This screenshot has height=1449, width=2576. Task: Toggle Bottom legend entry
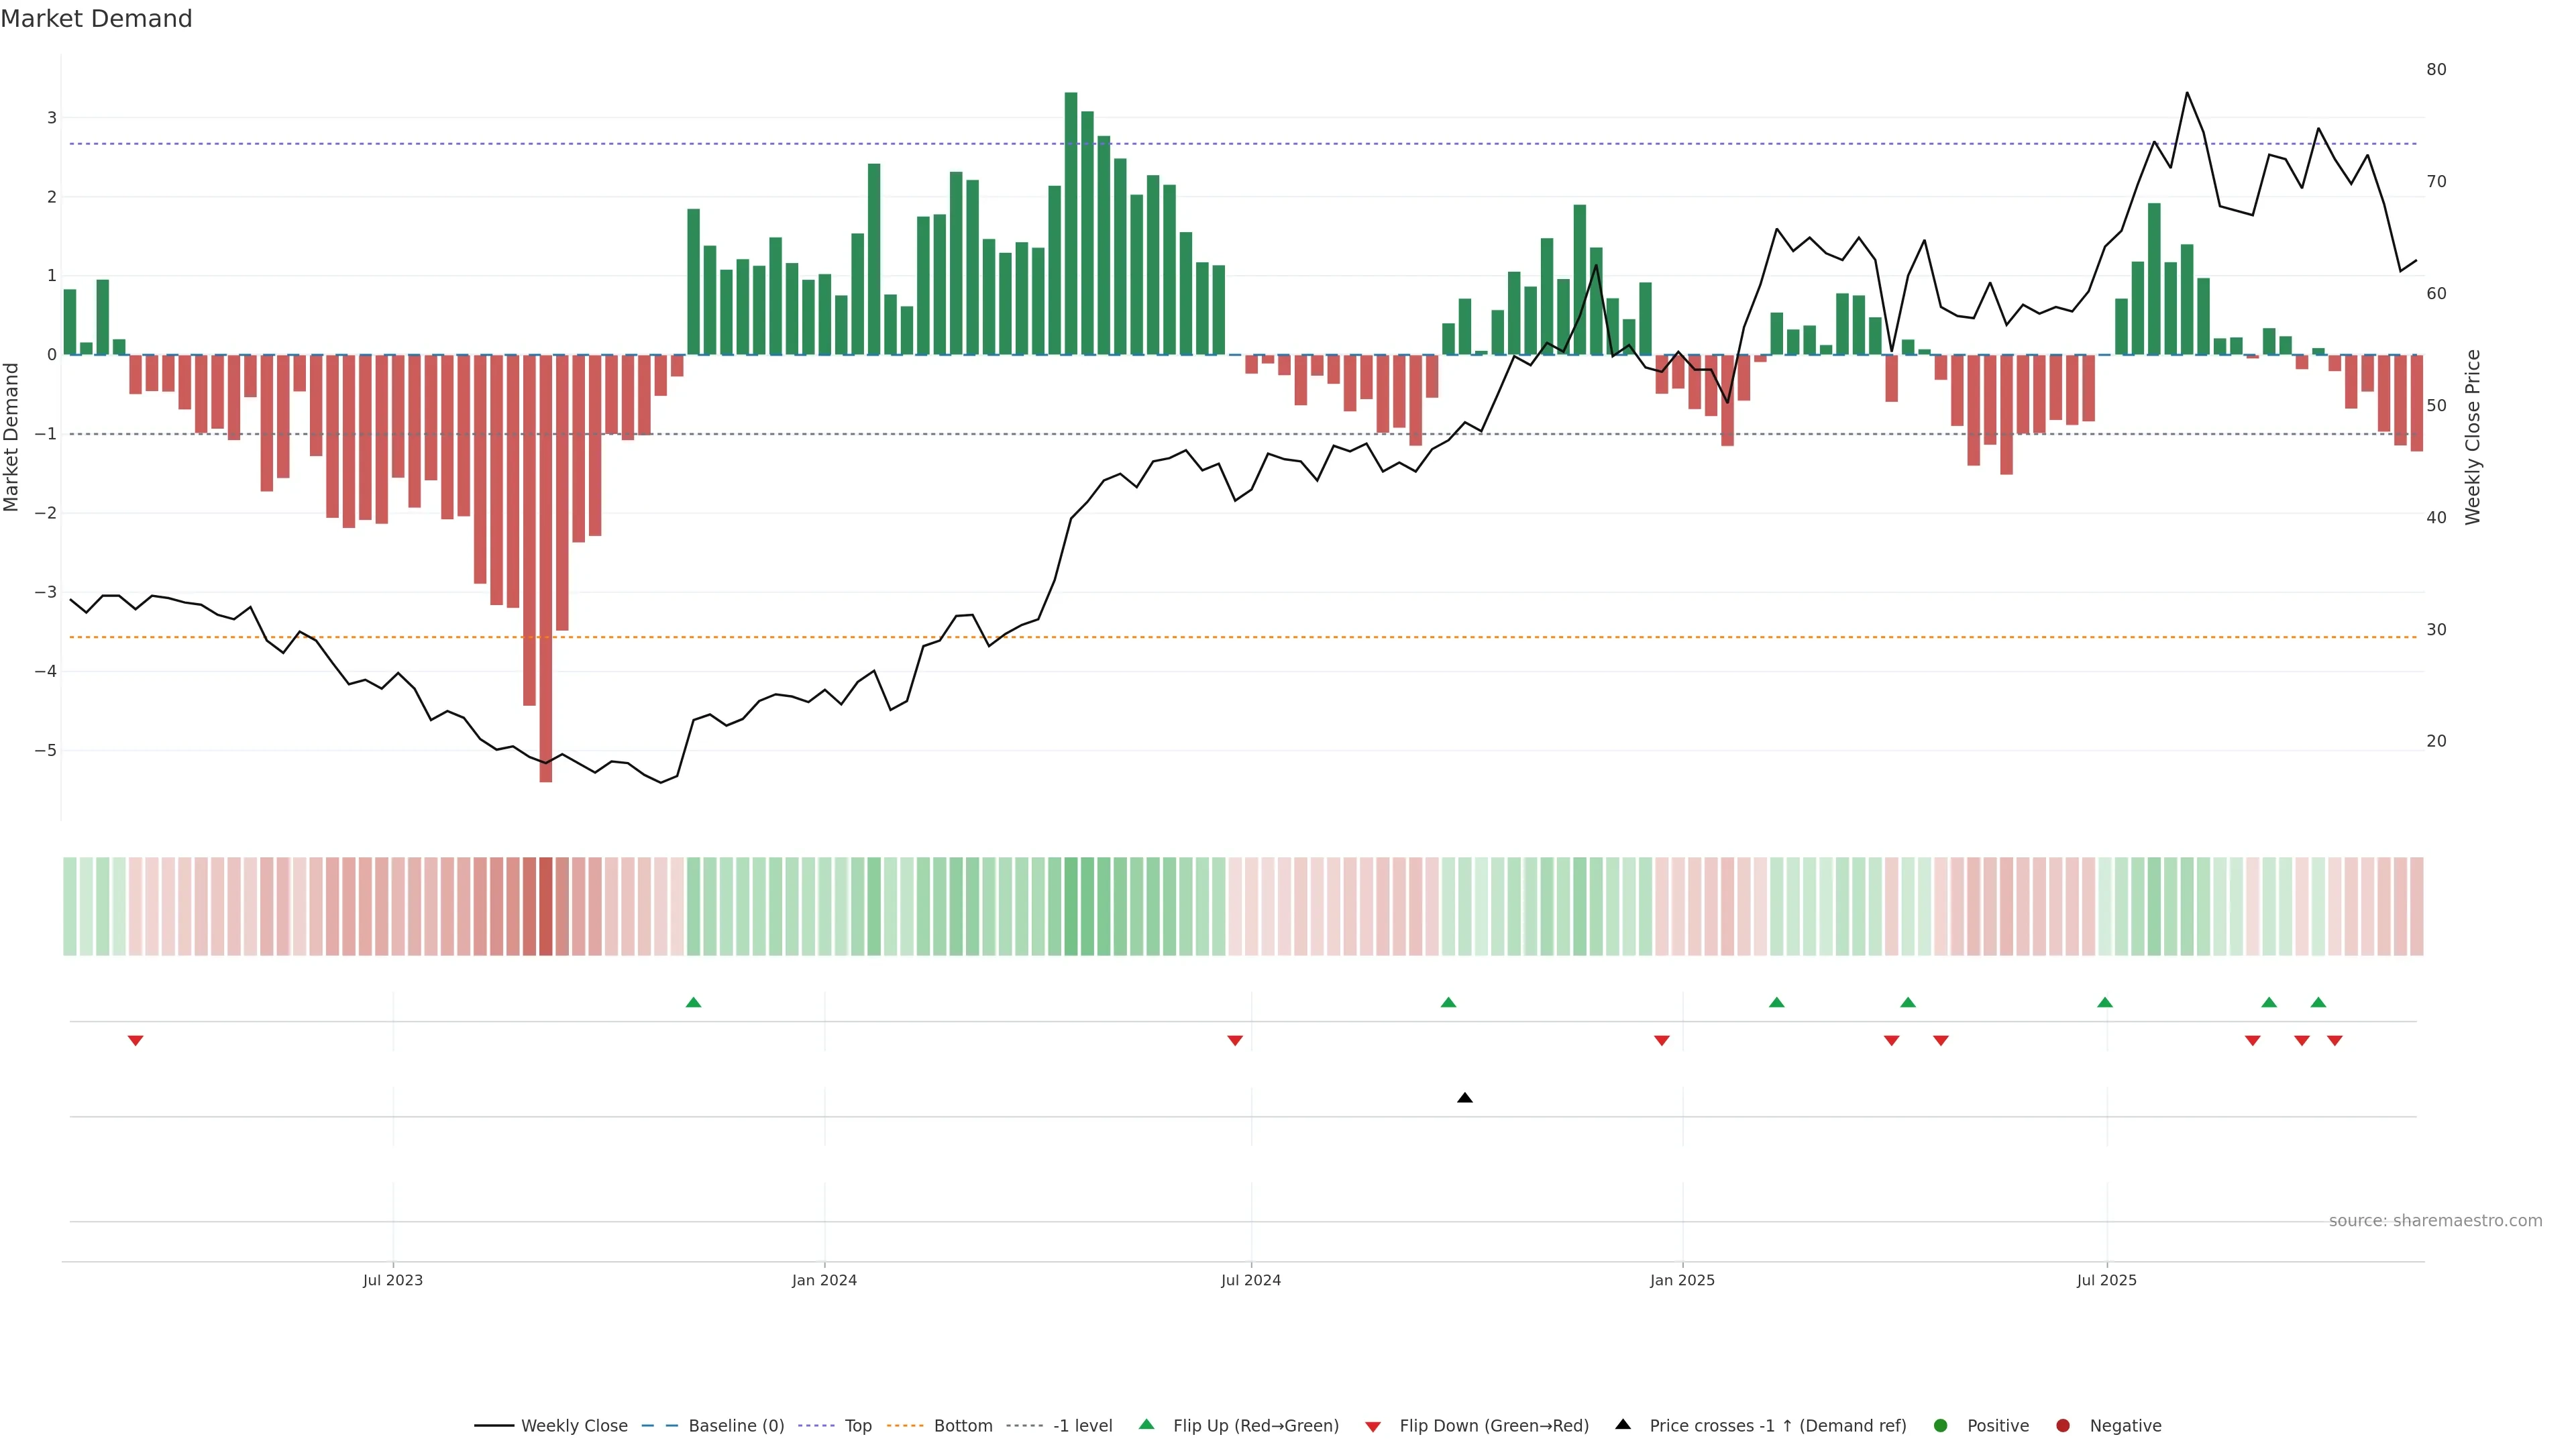962,1426
